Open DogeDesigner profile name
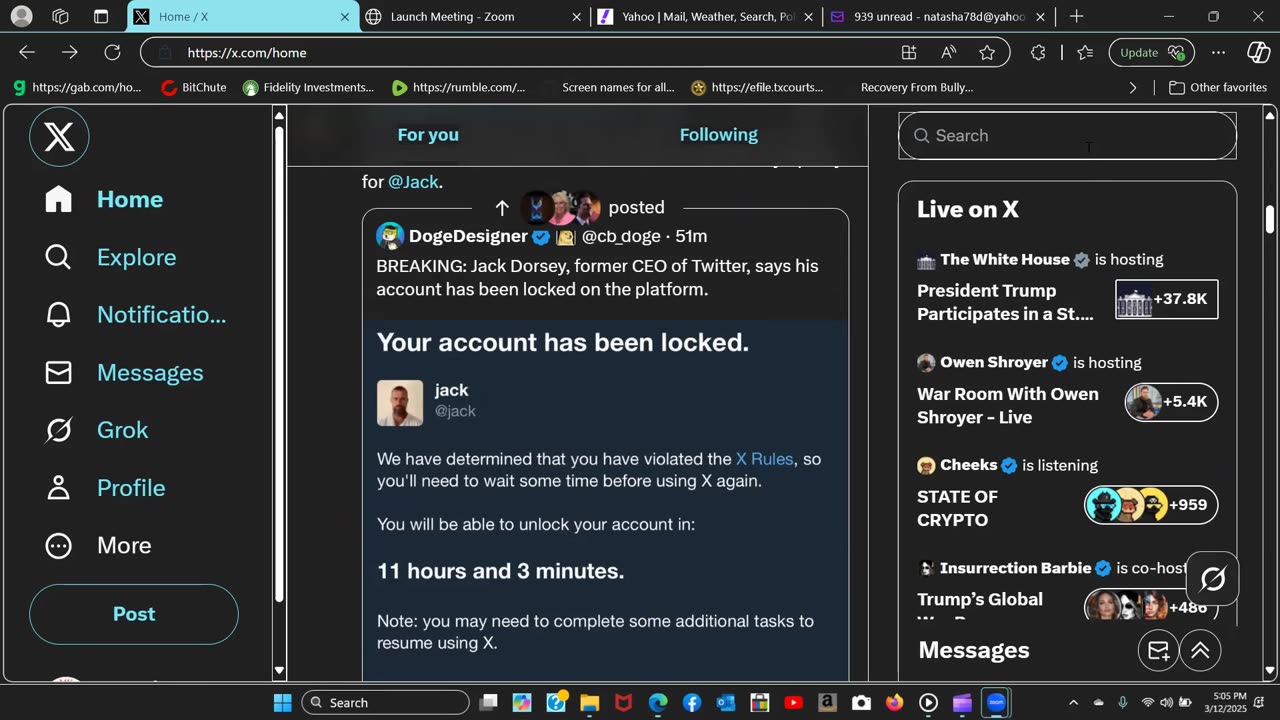 click(468, 236)
